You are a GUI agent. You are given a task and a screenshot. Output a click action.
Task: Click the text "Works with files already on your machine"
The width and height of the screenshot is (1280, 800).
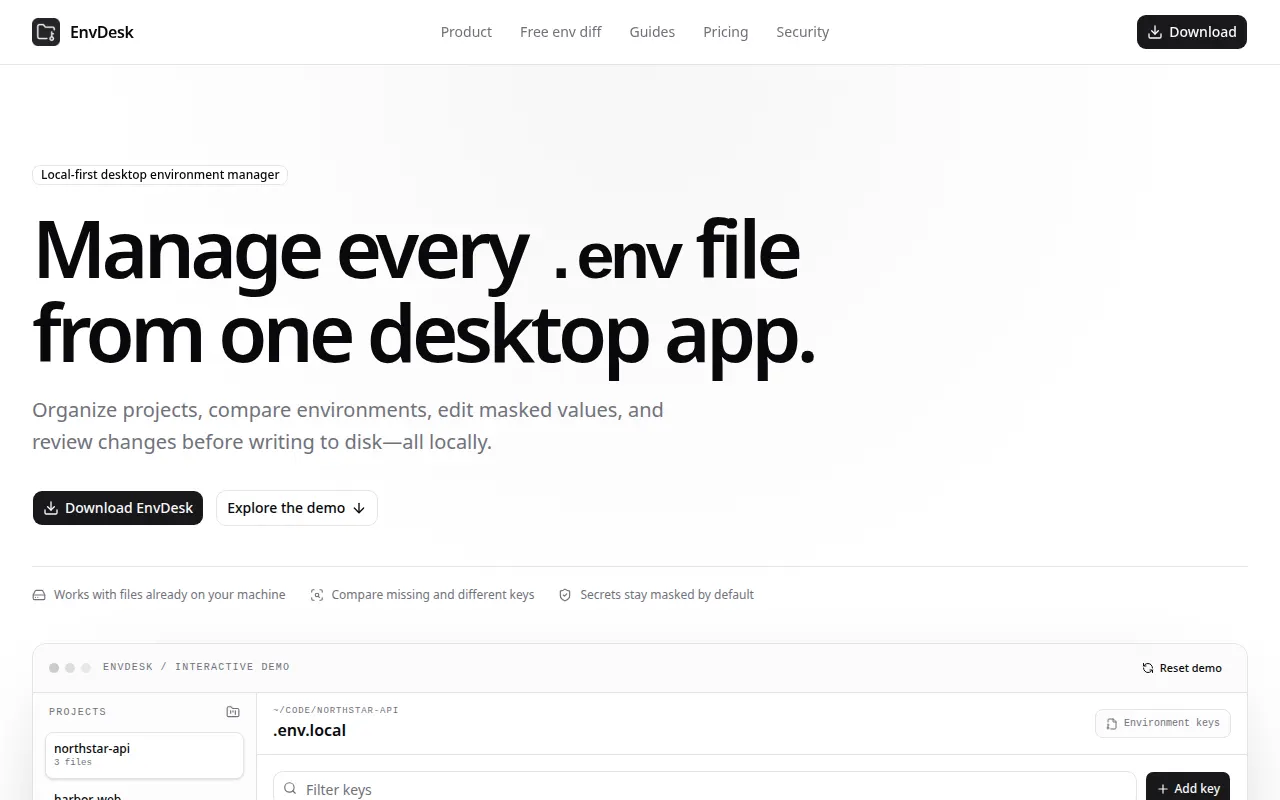(170, 595)
